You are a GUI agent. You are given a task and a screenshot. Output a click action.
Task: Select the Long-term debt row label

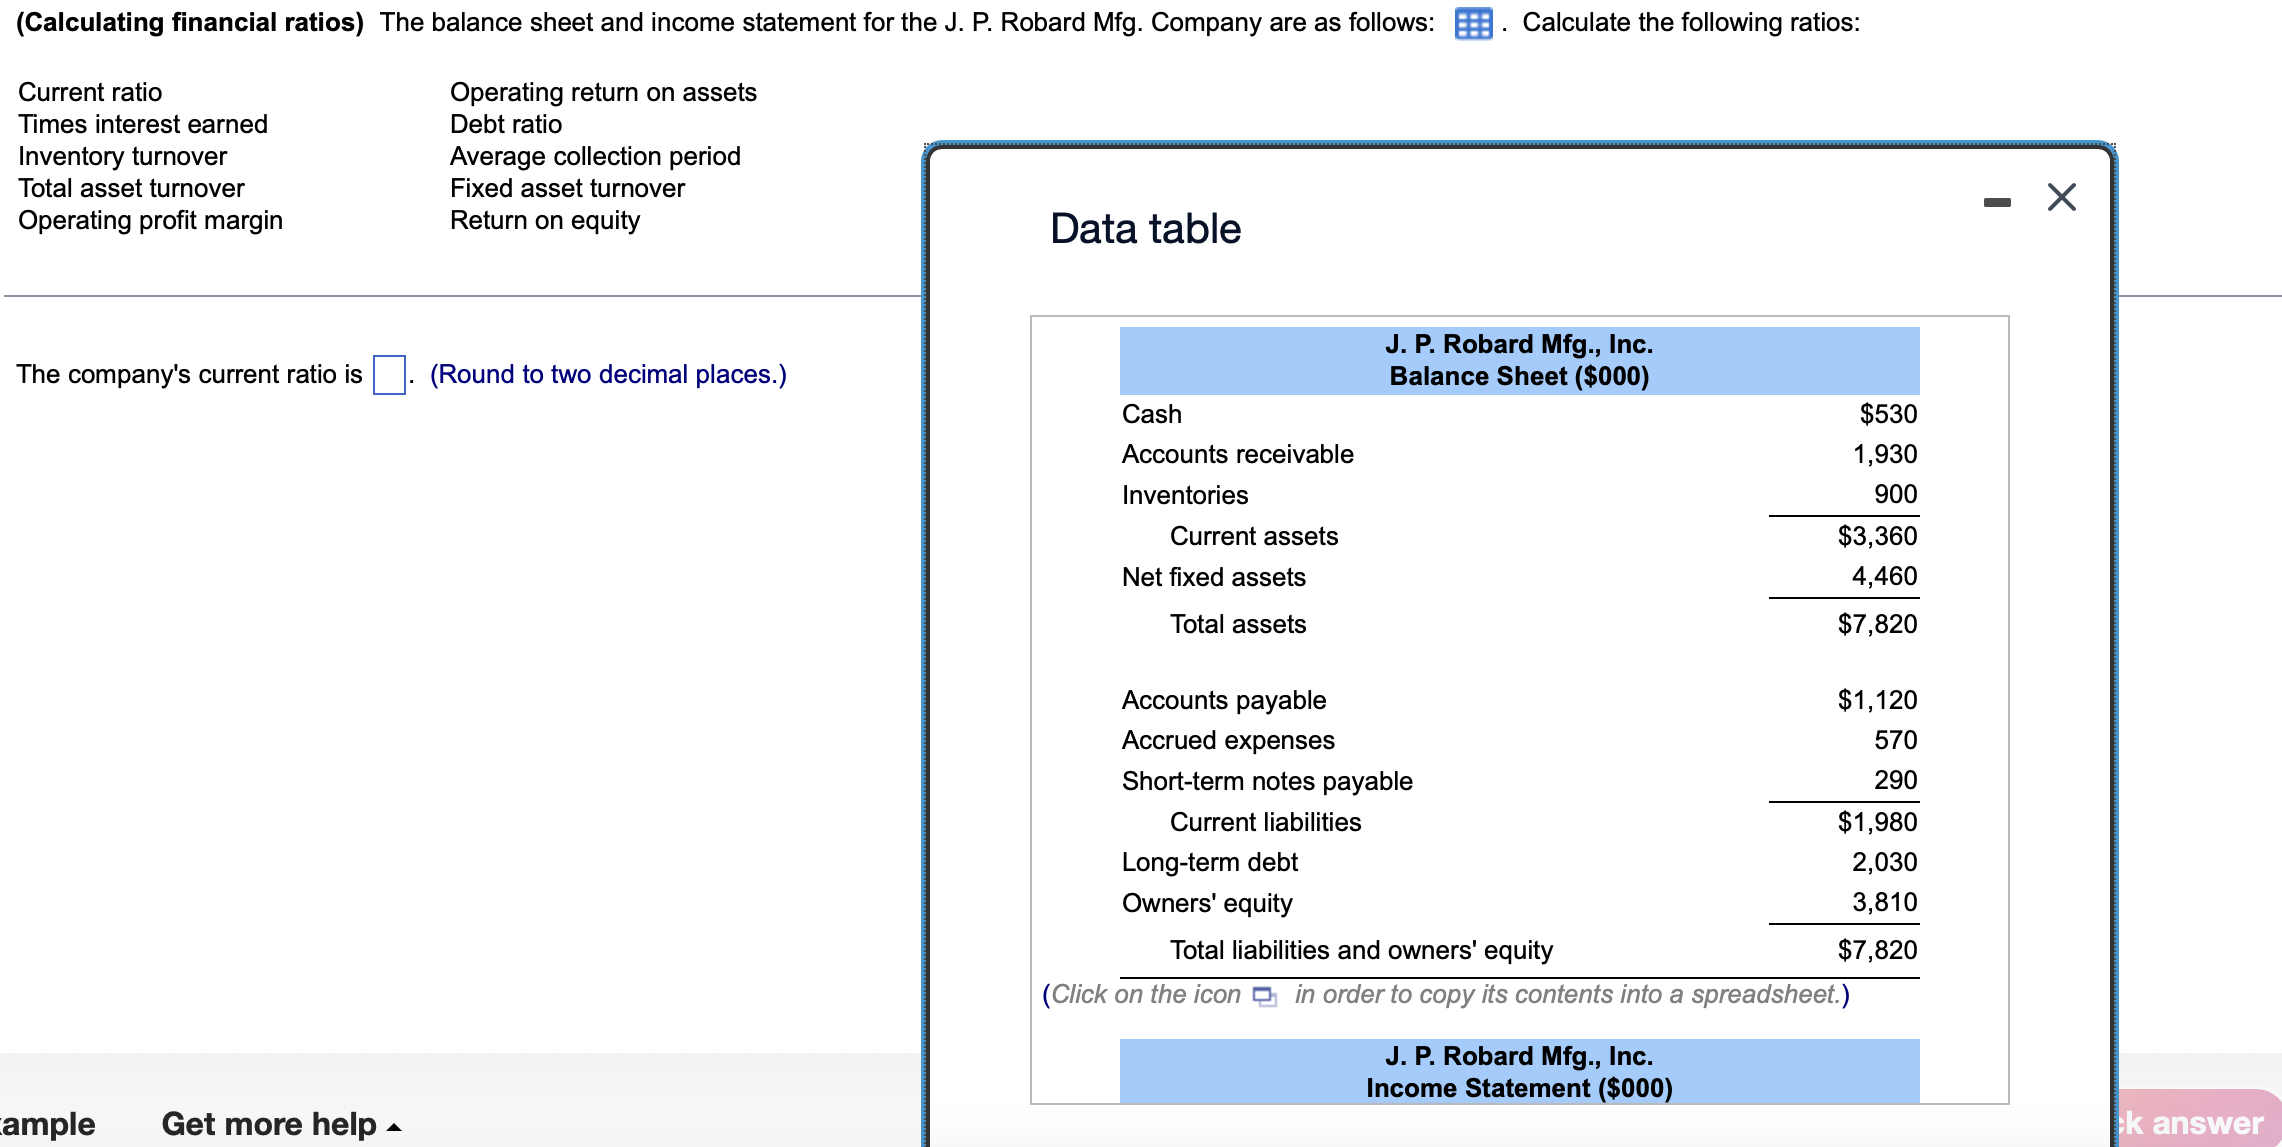point(1209,862)
